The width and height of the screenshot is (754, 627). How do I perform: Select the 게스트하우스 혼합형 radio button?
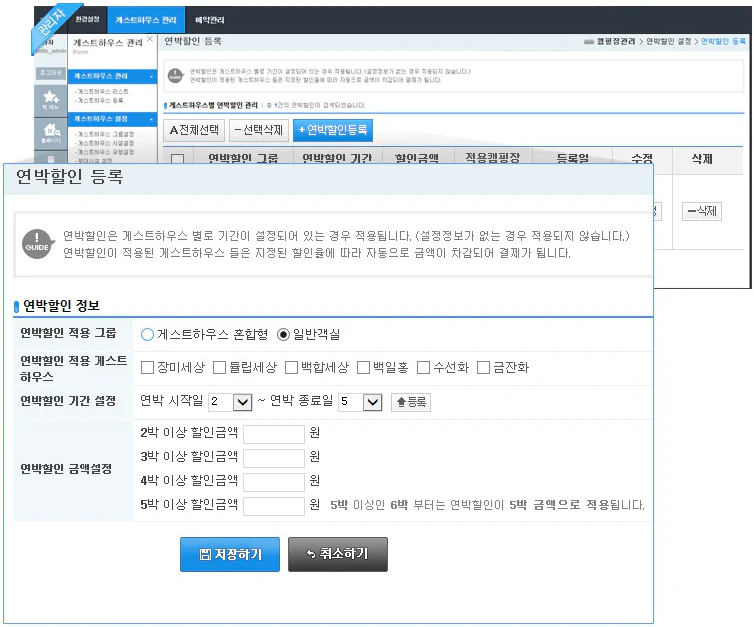pos(147,335)
